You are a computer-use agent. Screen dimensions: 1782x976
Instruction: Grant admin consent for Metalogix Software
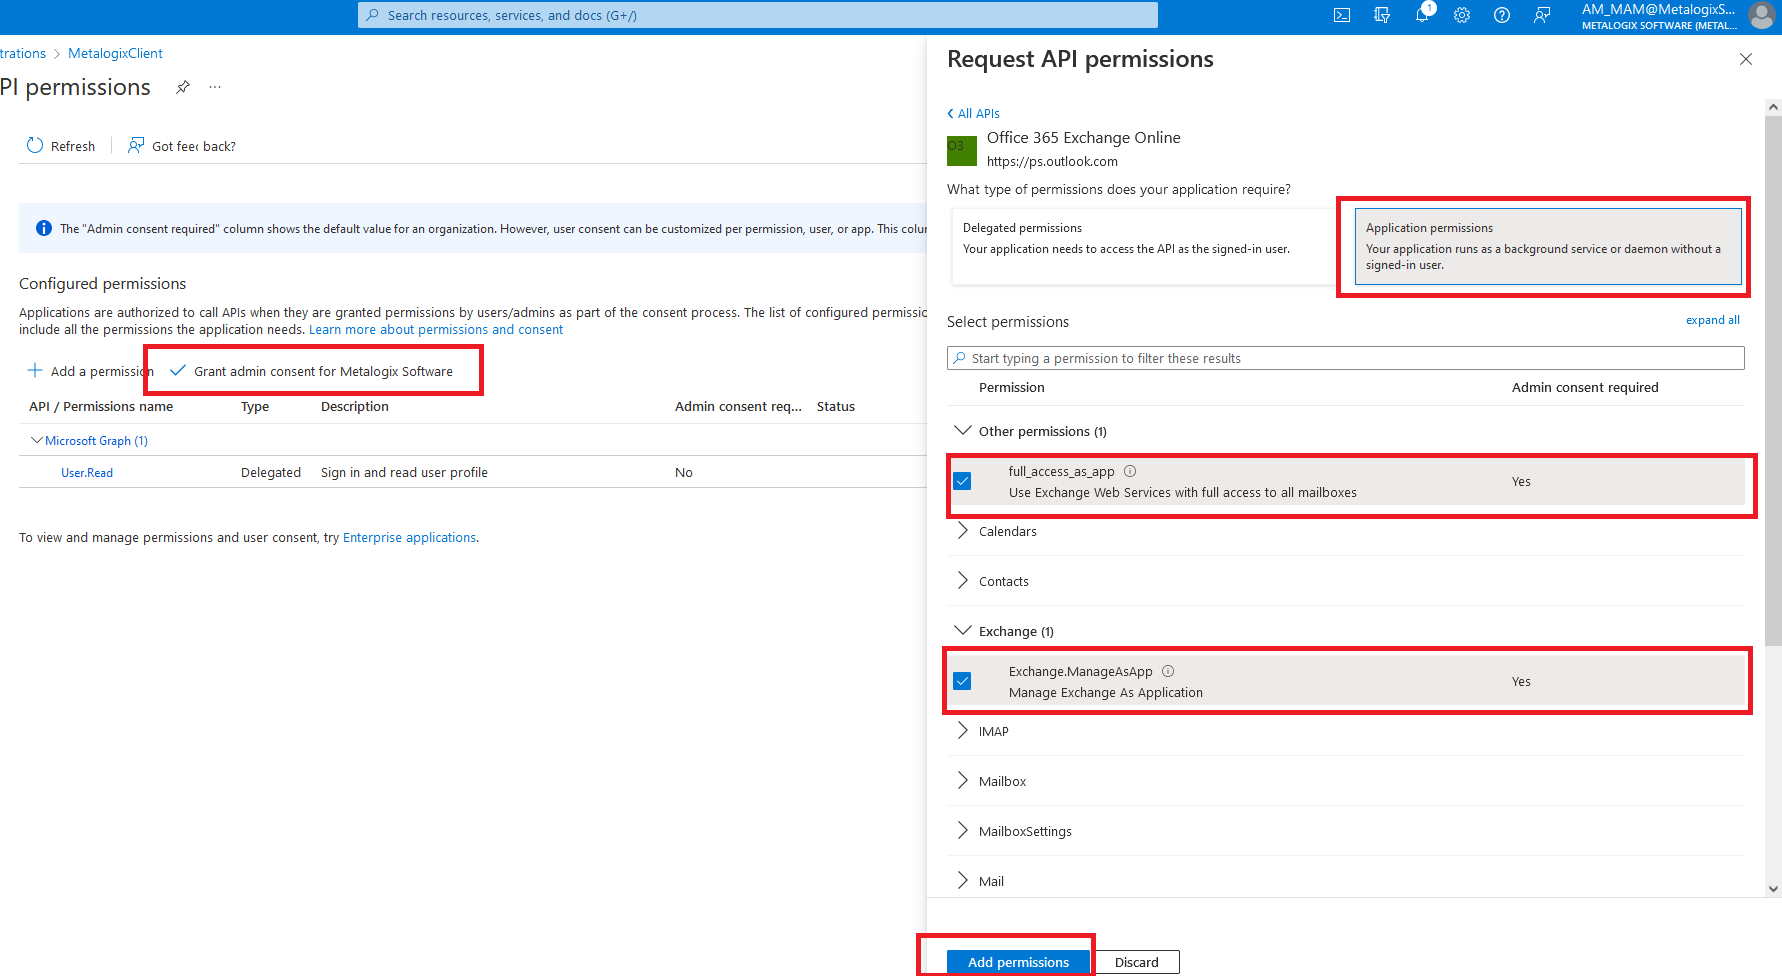point(312,371)
